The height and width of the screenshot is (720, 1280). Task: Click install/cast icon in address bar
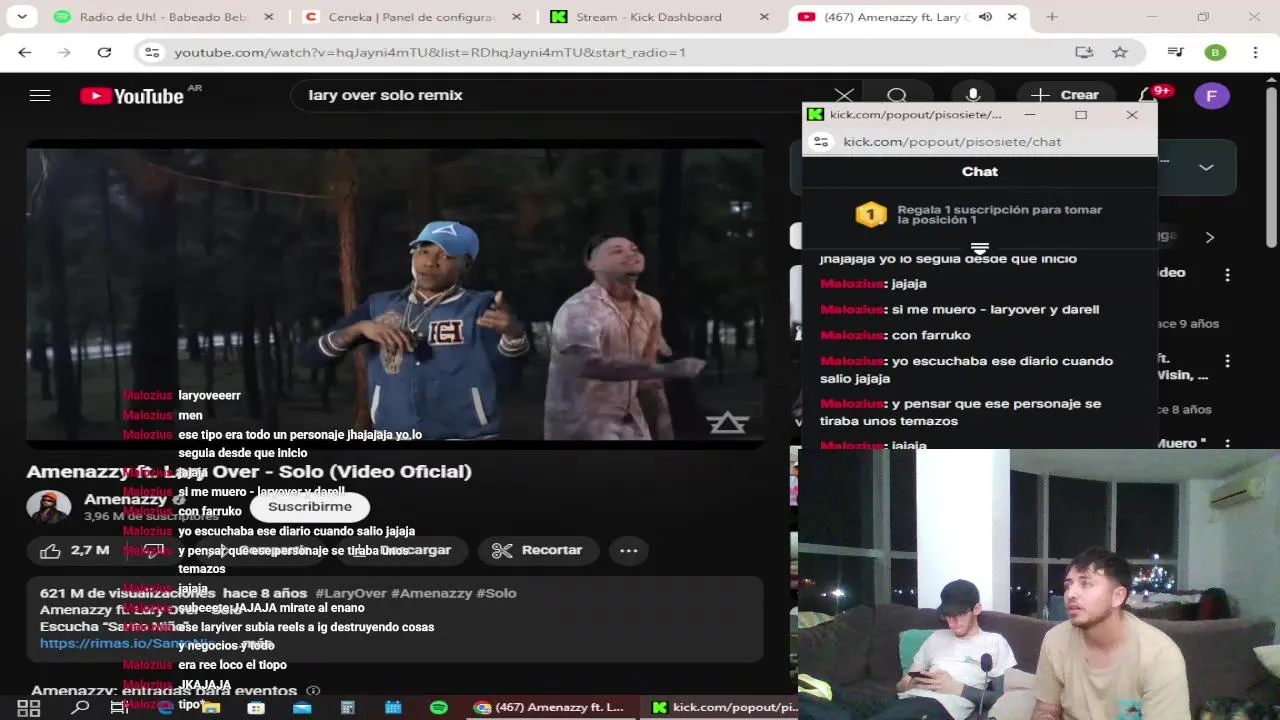point(1084,52)
